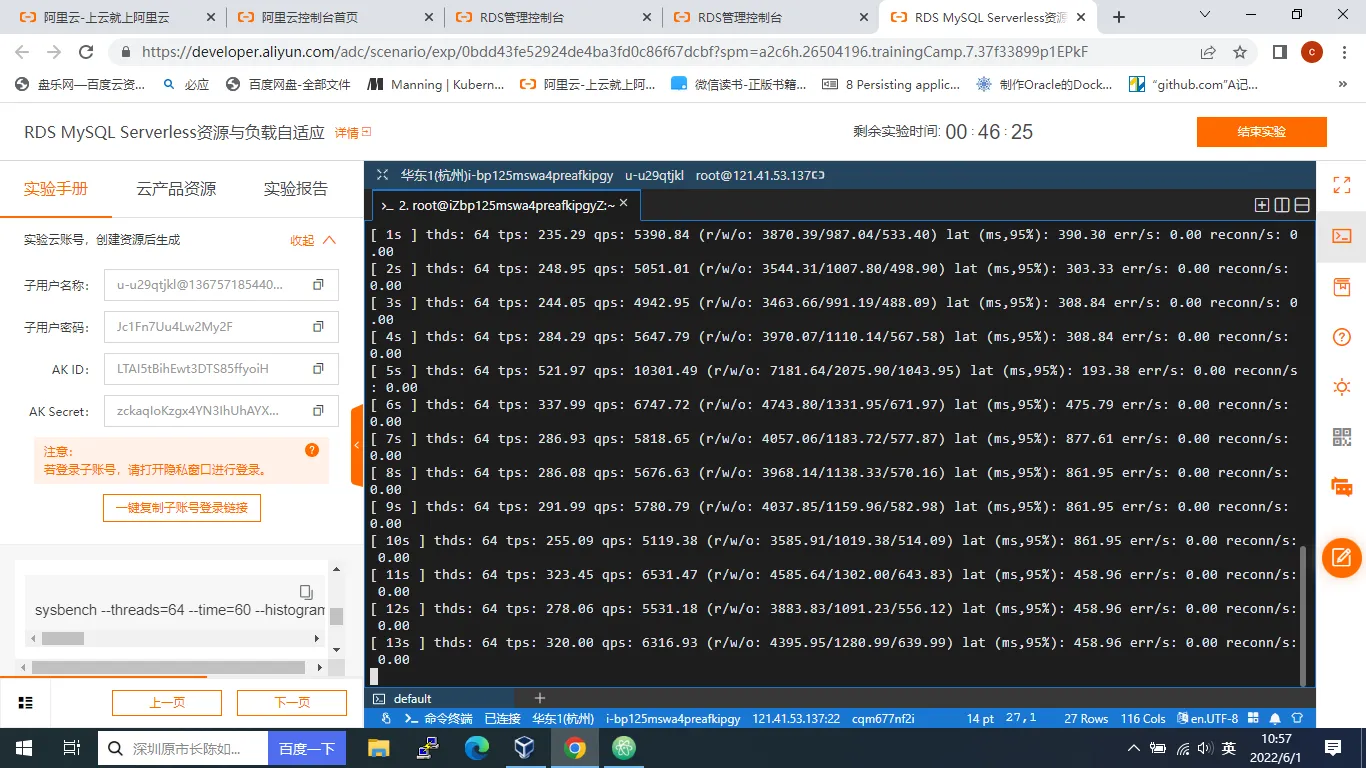This screenshot has height=768, width=1366.
Task: Click the bell notification icon in status bar
Action: [1275, 719]
